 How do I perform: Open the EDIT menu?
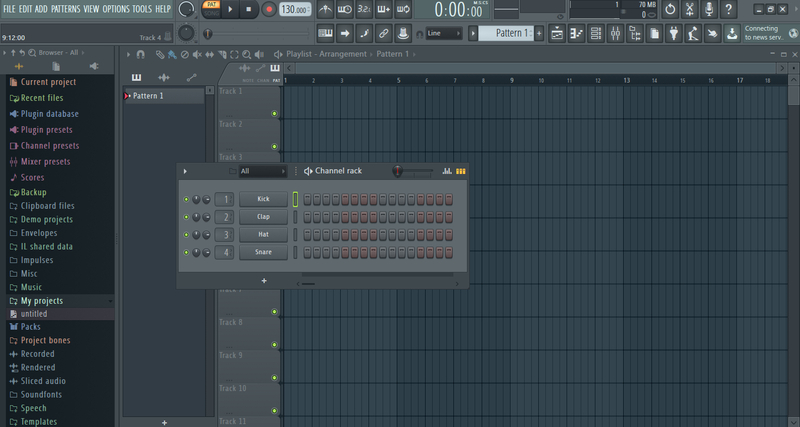(x=26, y=9)
